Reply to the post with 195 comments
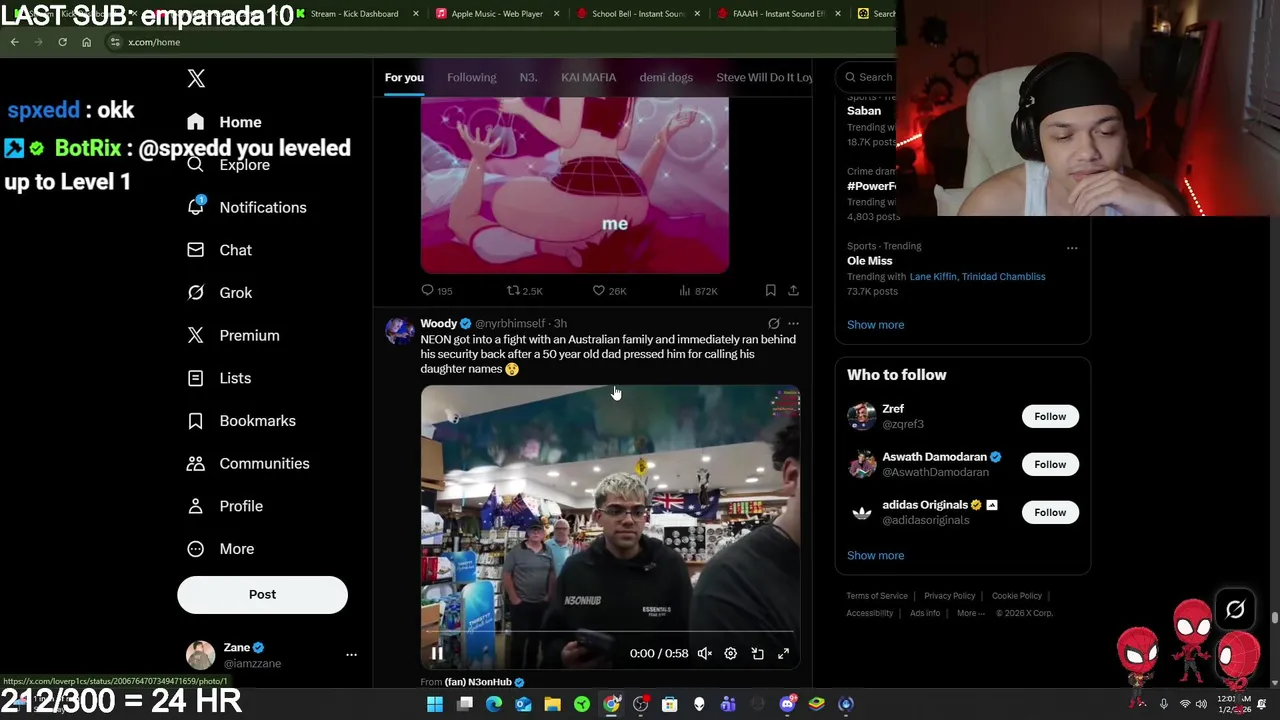The width and height of the screenshot is (1280, 720). 437,291
